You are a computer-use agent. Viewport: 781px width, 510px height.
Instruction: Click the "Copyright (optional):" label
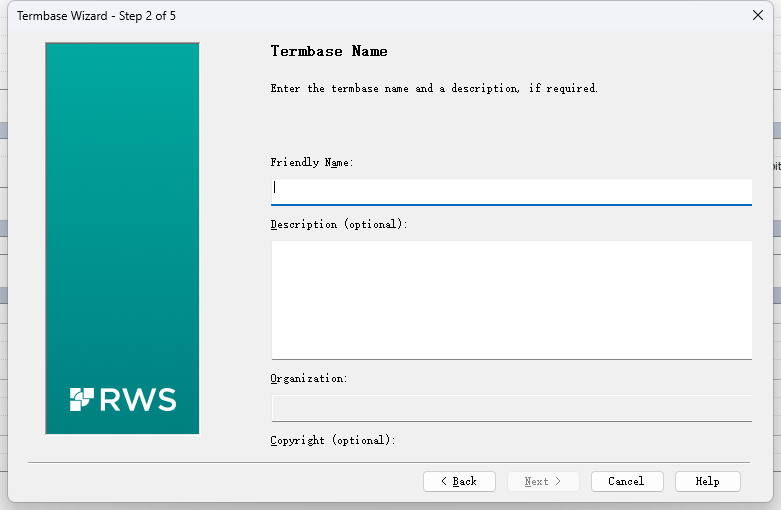click(x=333, y=441)
